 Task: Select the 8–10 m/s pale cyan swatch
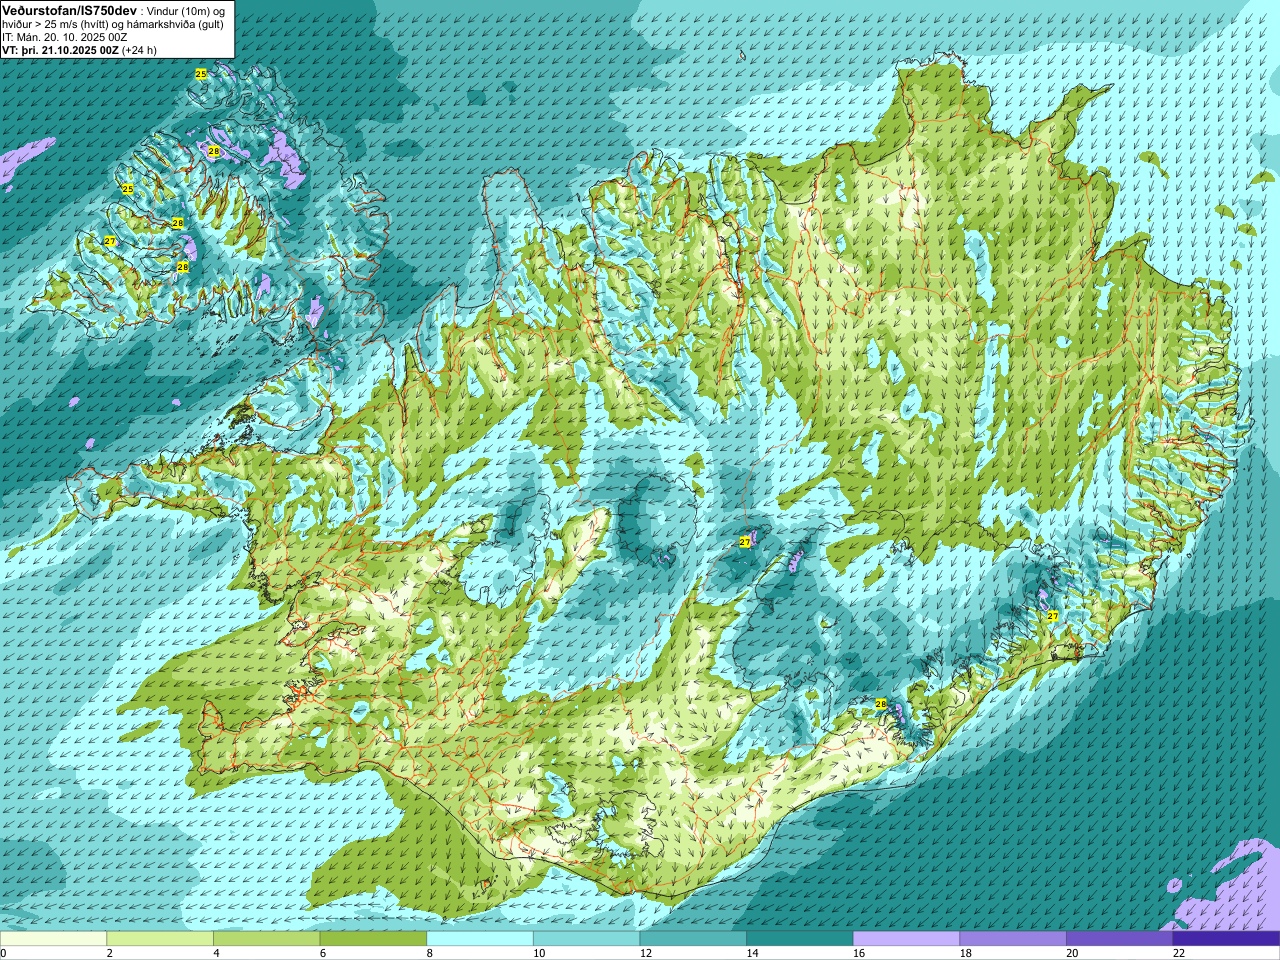480,938
